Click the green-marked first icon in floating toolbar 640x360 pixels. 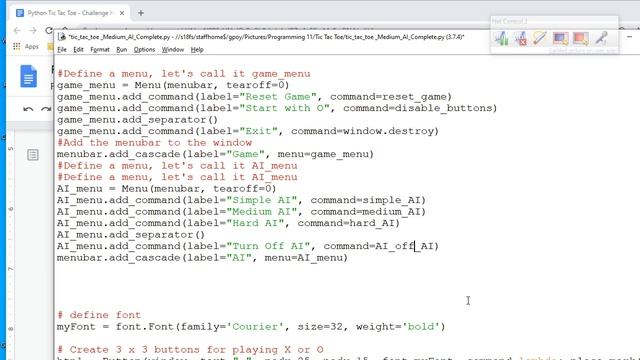501,38
